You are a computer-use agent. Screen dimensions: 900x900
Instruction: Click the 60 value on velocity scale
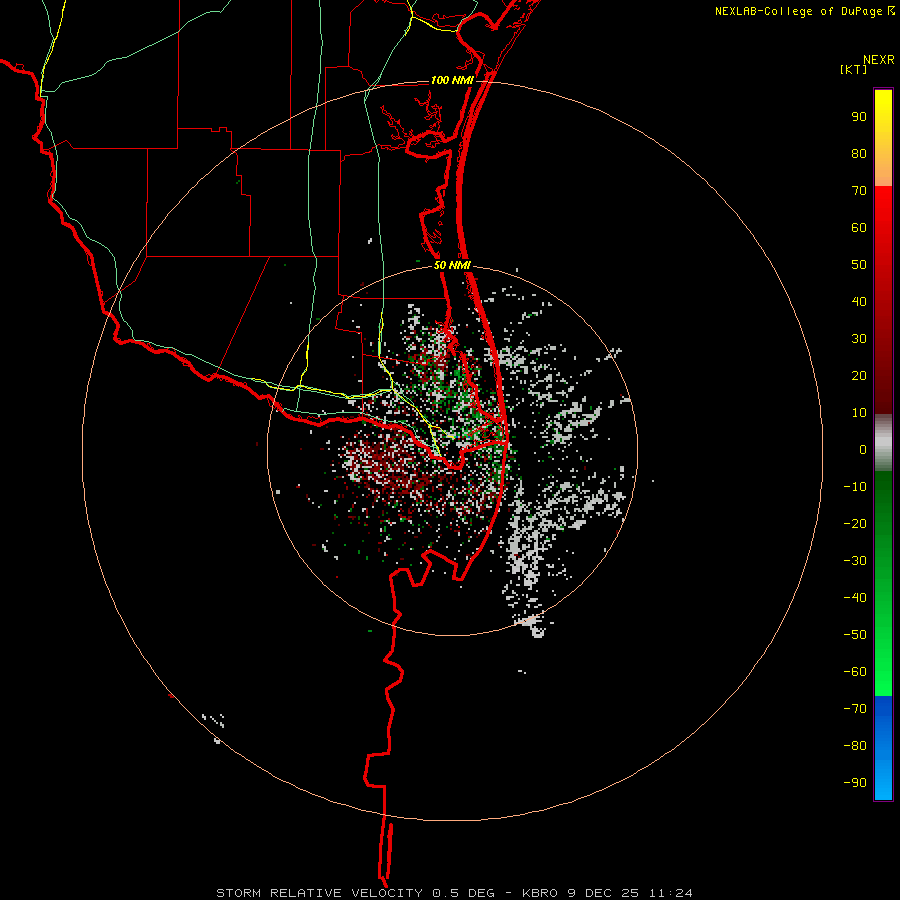tap(859, 228)
